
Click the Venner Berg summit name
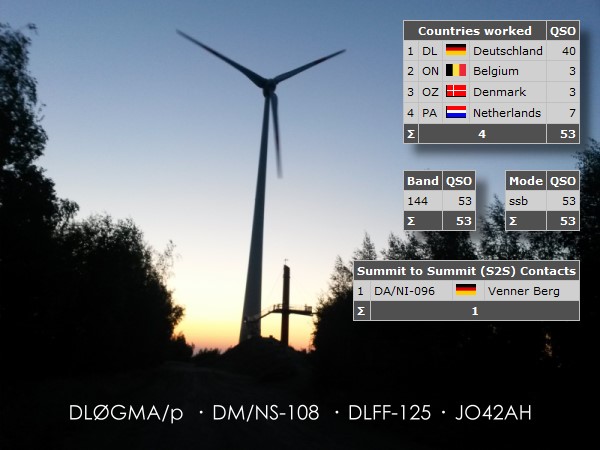point(518,291)
